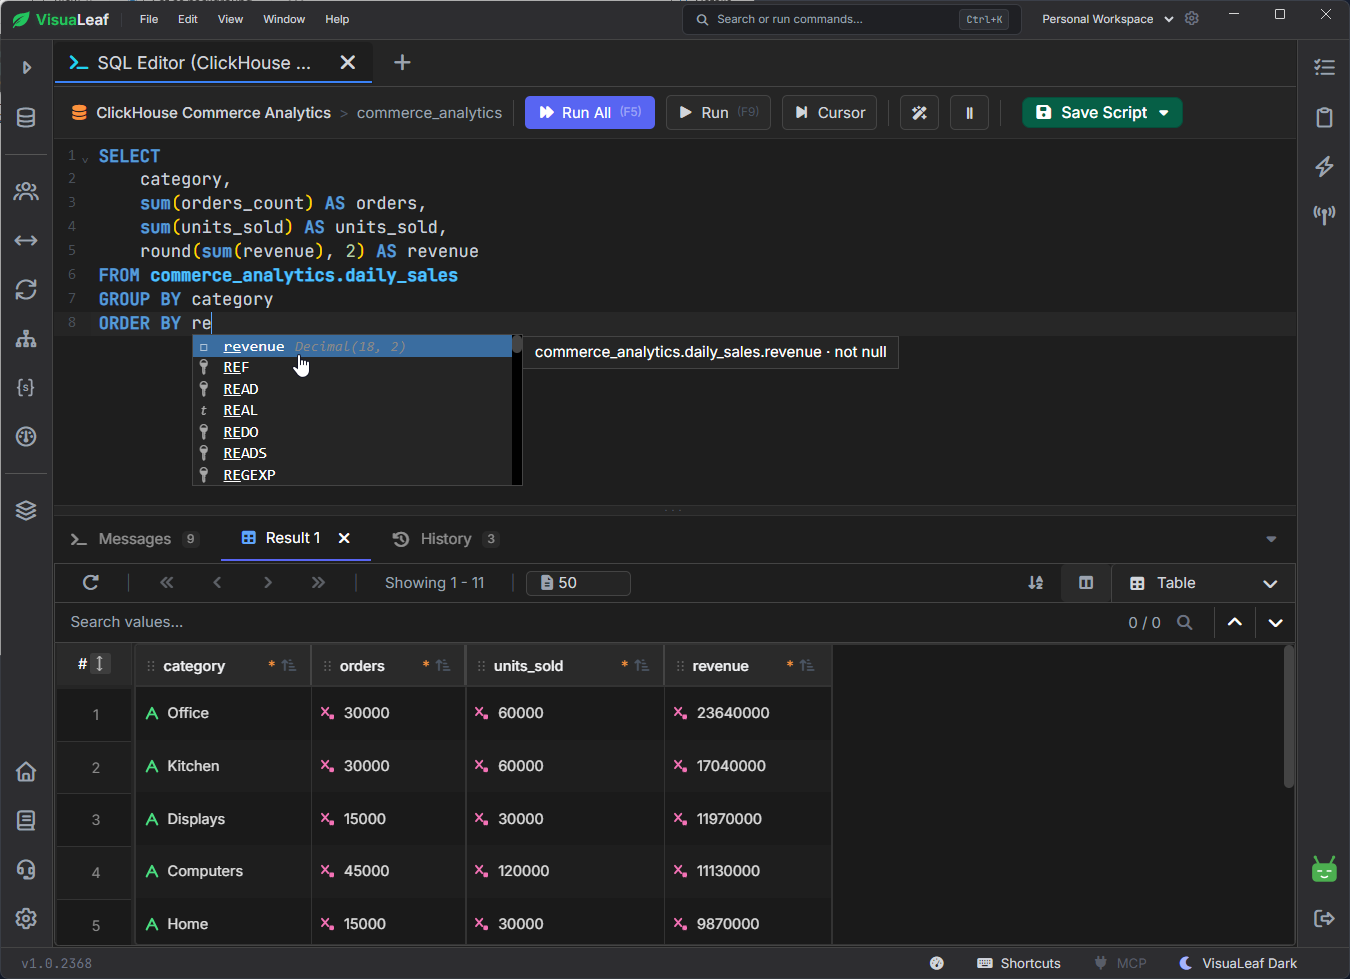Switch to the History tab
The height and width of the screenshot is (979, 1350).
point(445,539)
